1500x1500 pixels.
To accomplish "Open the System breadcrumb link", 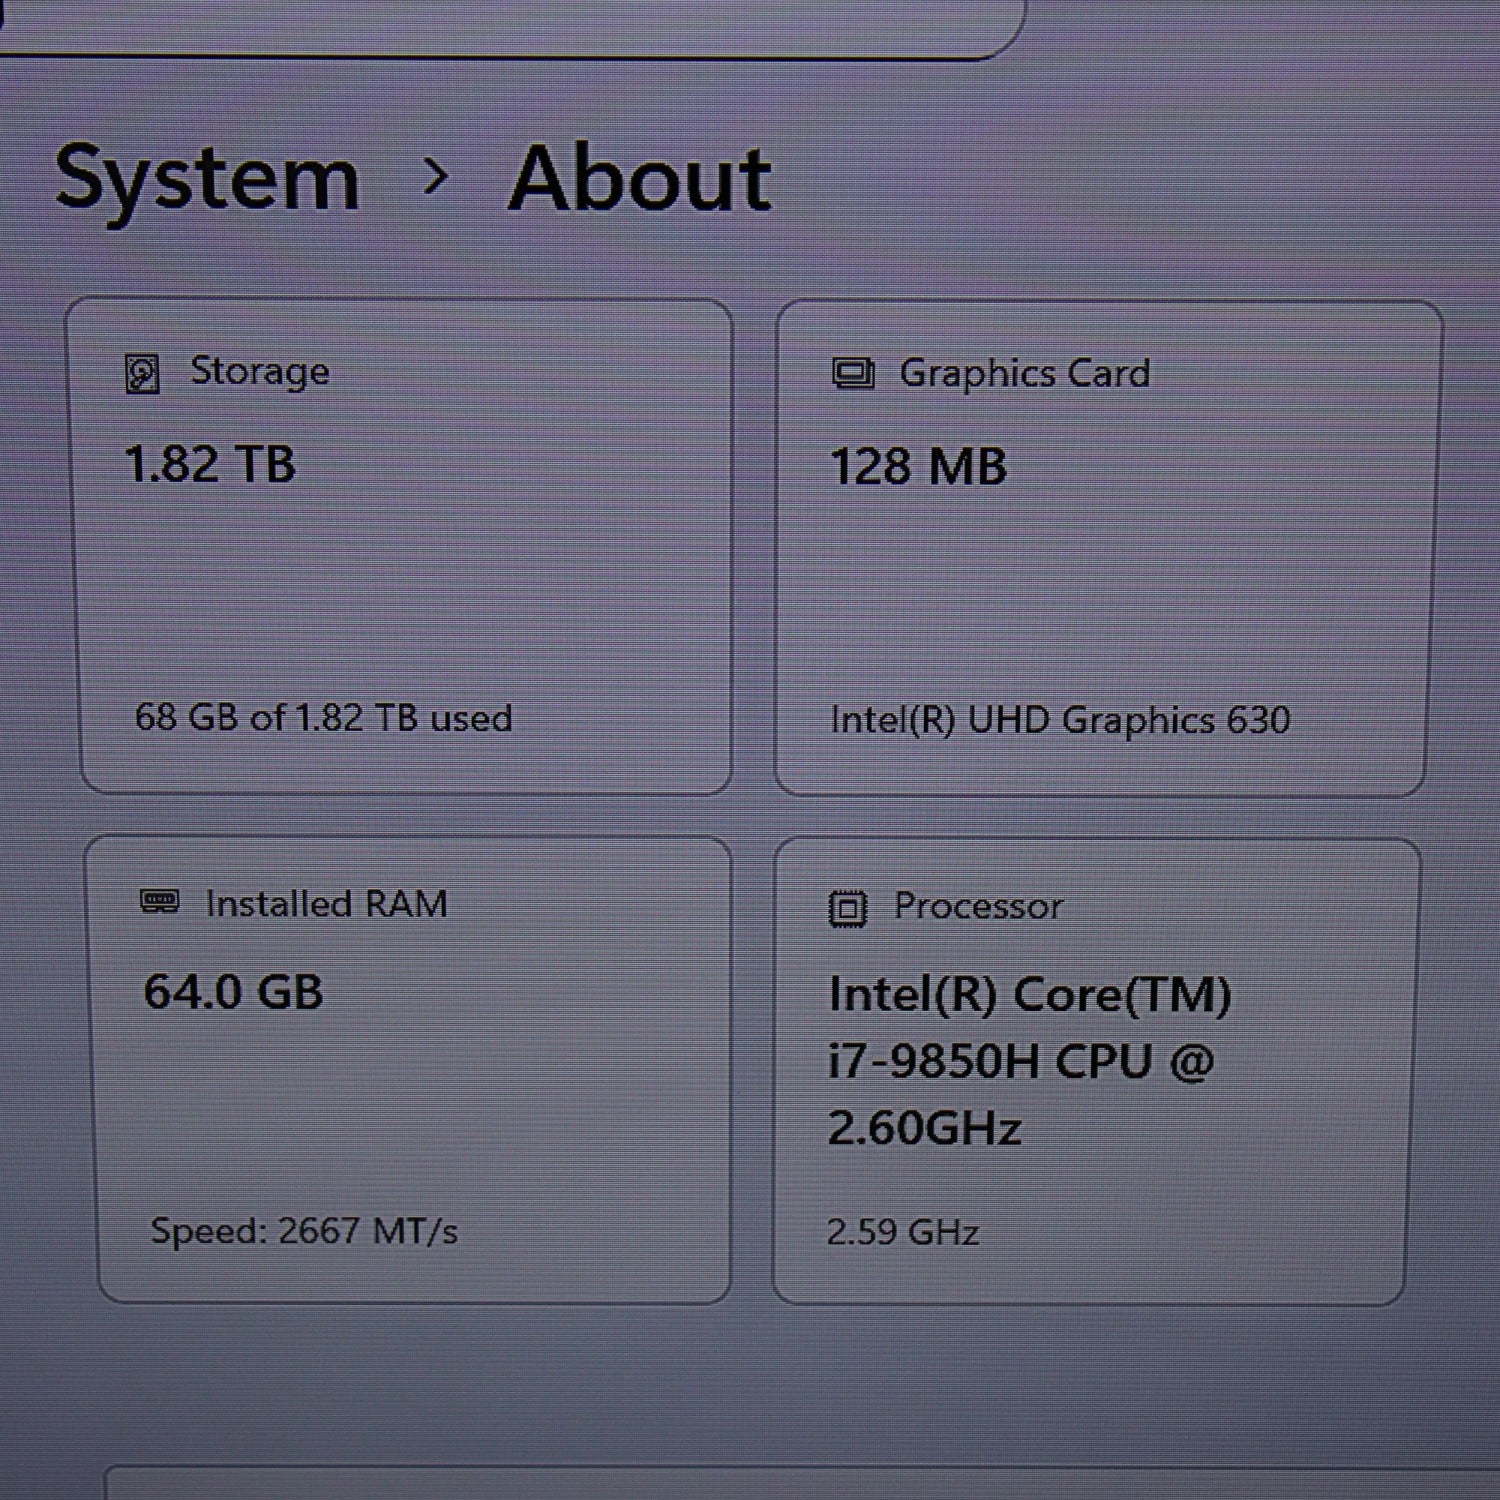I will pos(203,180).
